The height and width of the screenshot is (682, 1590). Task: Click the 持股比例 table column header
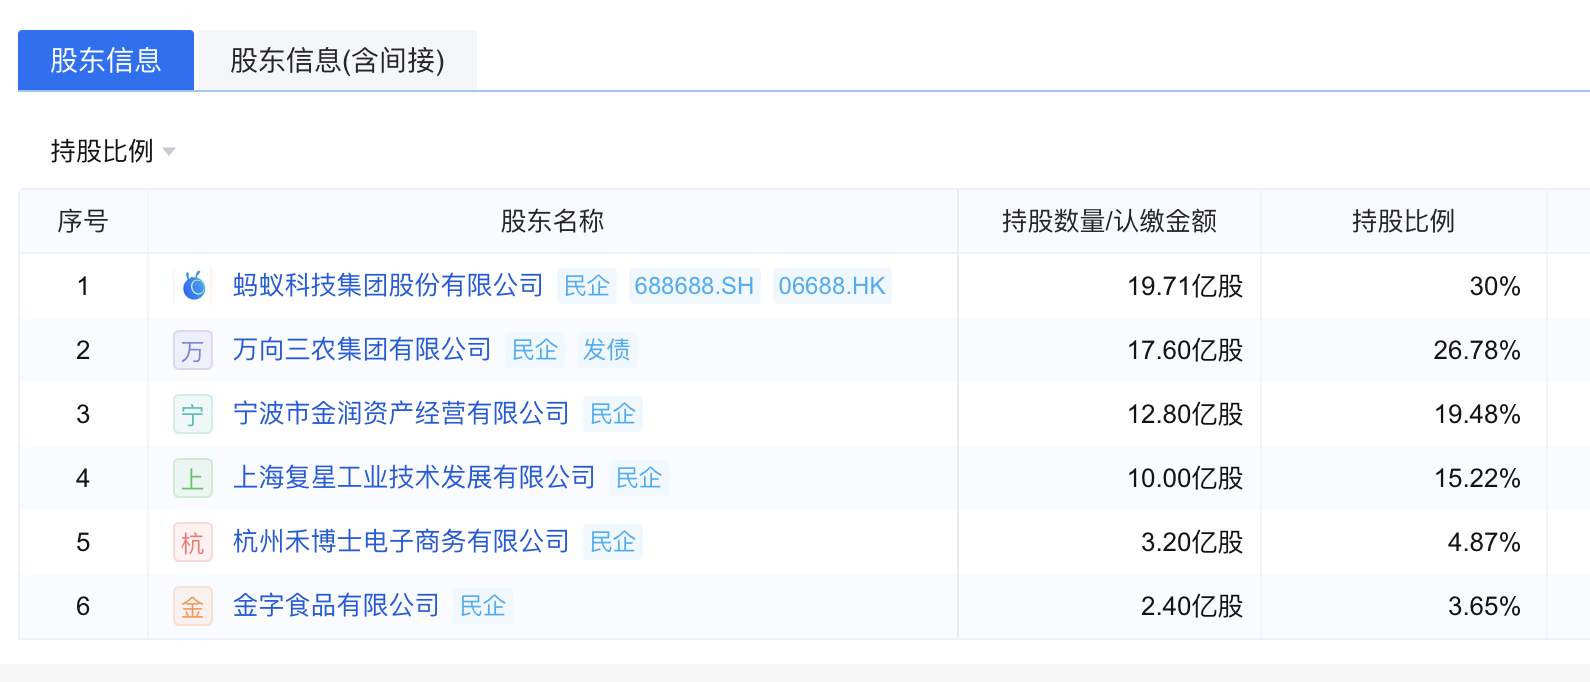click(x=1404, y=221)
